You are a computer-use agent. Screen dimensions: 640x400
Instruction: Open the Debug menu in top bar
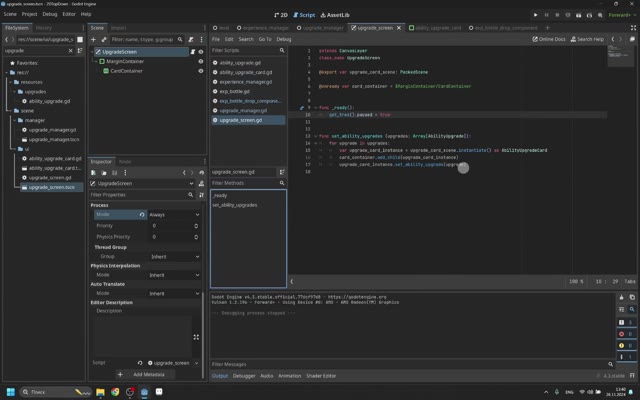click(50, 14)
